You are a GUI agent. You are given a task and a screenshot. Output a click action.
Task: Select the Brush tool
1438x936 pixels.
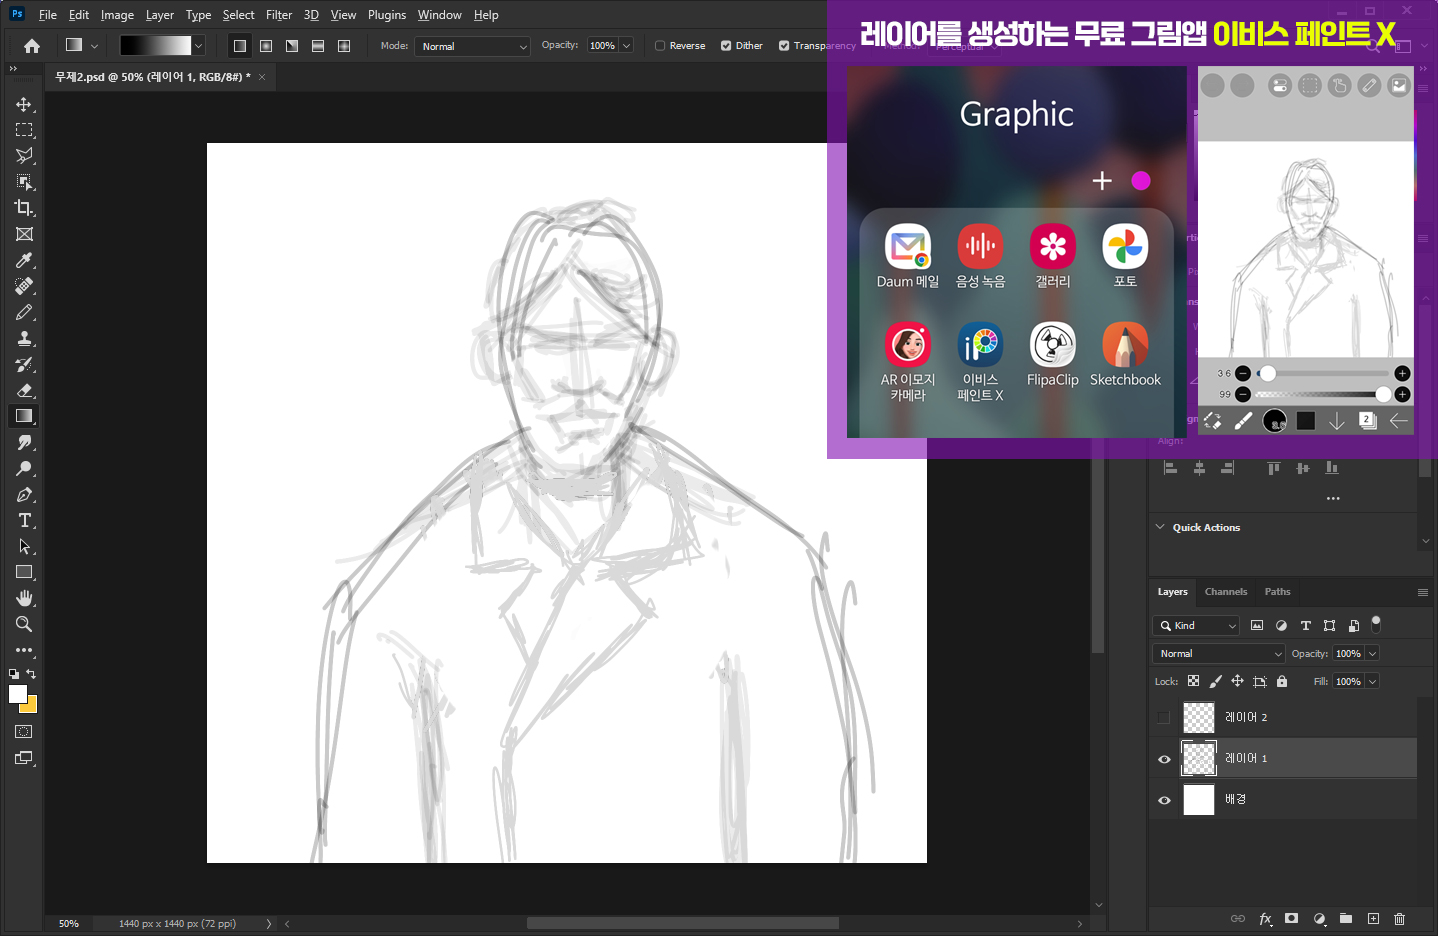[24, 312]
